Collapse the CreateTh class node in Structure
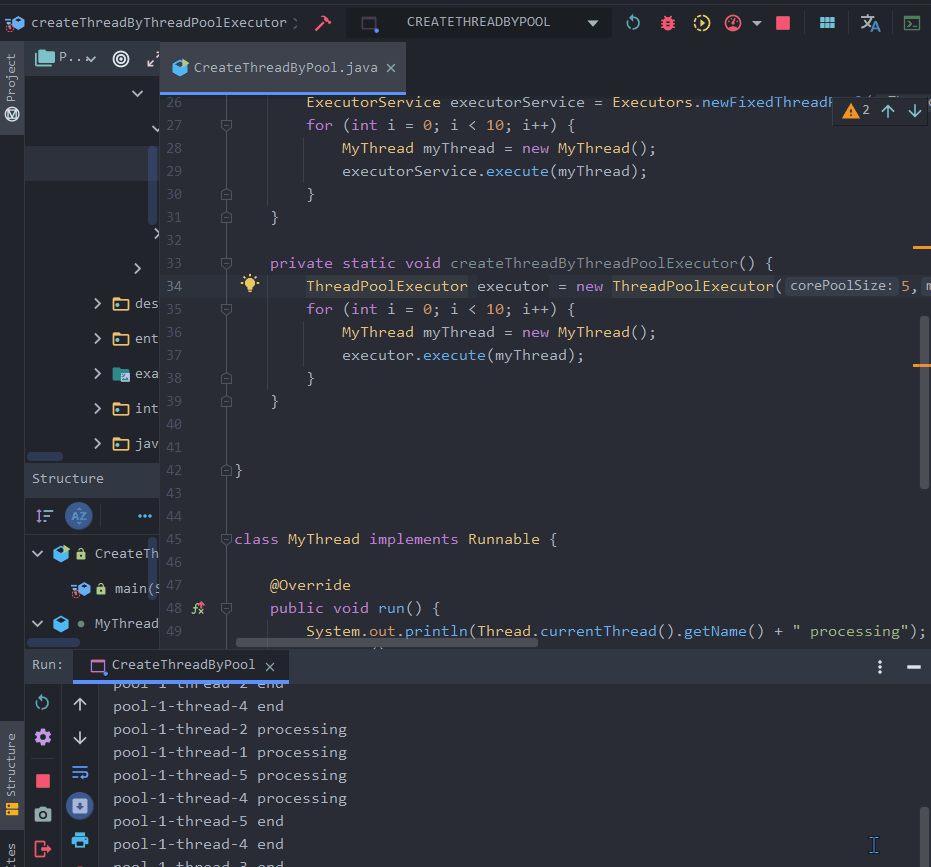931x867 pixels. (37, 553)
